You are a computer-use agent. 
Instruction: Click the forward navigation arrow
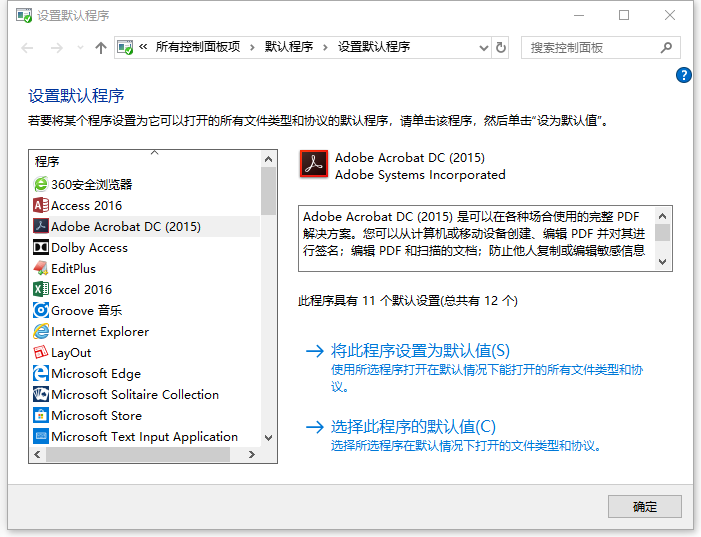click(x=57, y=47)
